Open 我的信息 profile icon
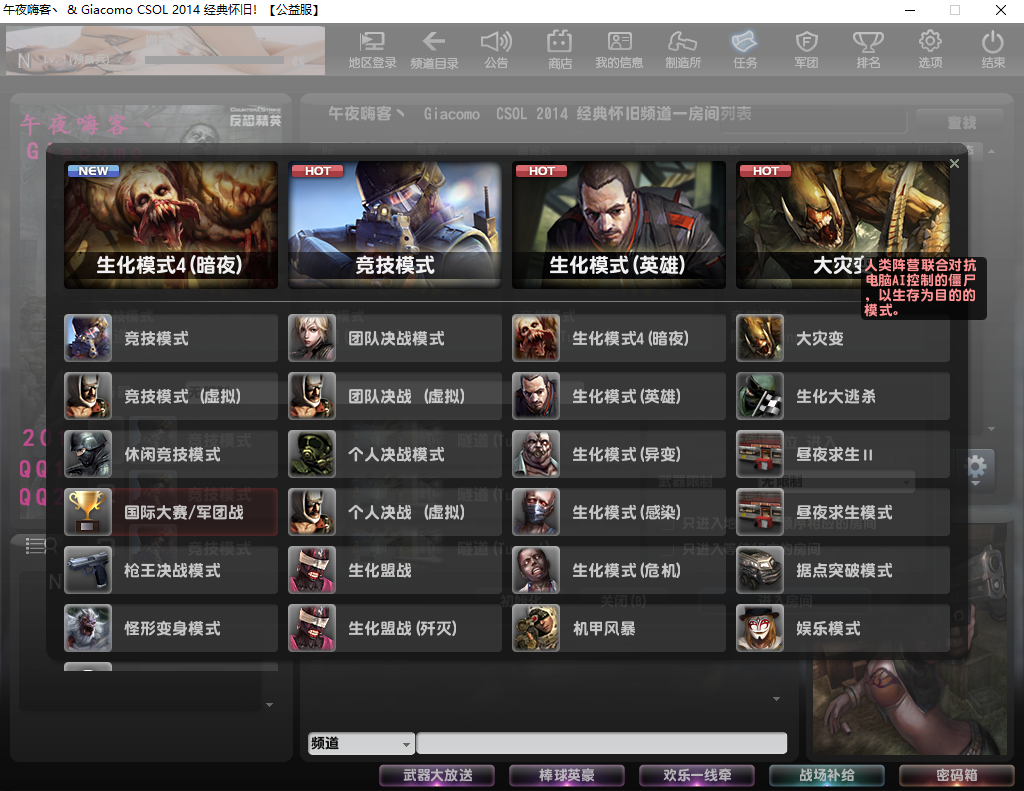This screenshot has height=791, width=1024. 619,49
